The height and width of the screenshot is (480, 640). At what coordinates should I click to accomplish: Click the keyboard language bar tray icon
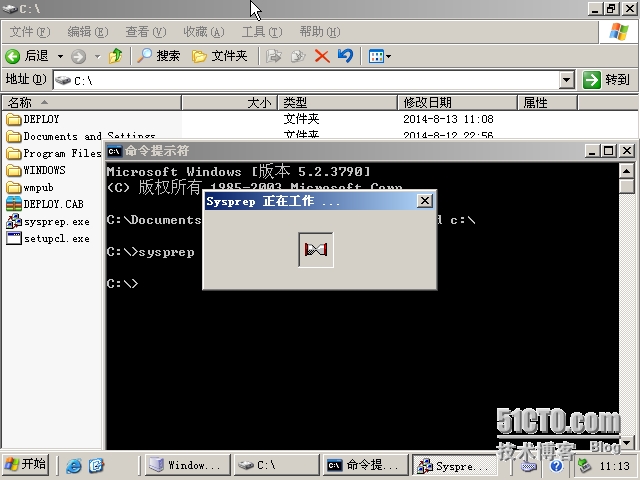click(529, 466)
